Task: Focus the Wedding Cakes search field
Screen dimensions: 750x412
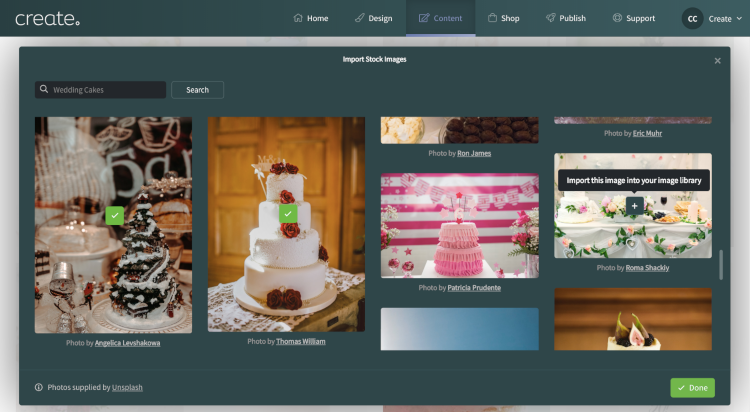Action: point(100,89)
